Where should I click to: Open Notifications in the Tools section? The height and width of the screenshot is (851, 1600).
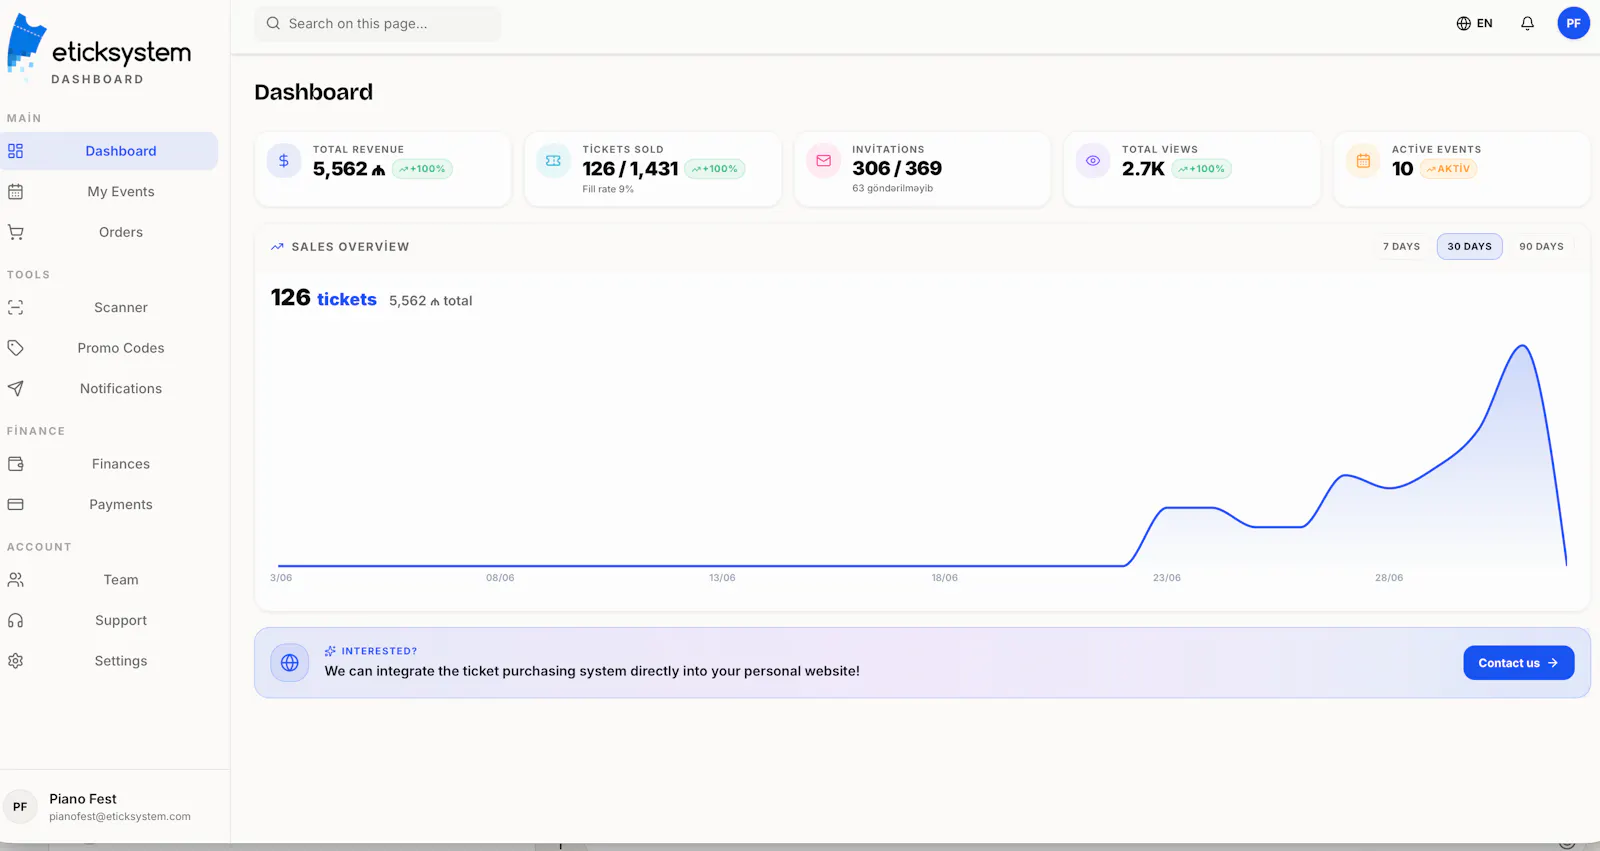point(109,388)
